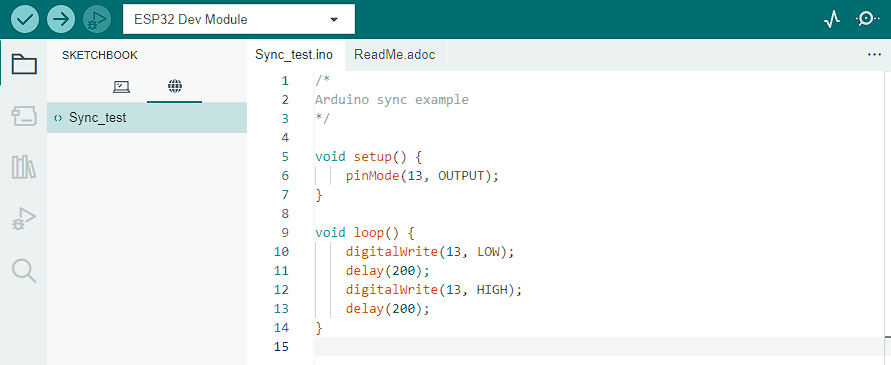Start debugging with the bug play icon
The height and width of the screenshot is (365, 891).
[97, 19]
